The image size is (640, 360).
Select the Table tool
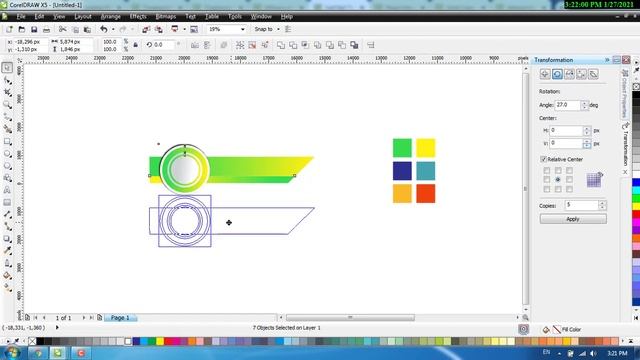click(x=7, y=202)
